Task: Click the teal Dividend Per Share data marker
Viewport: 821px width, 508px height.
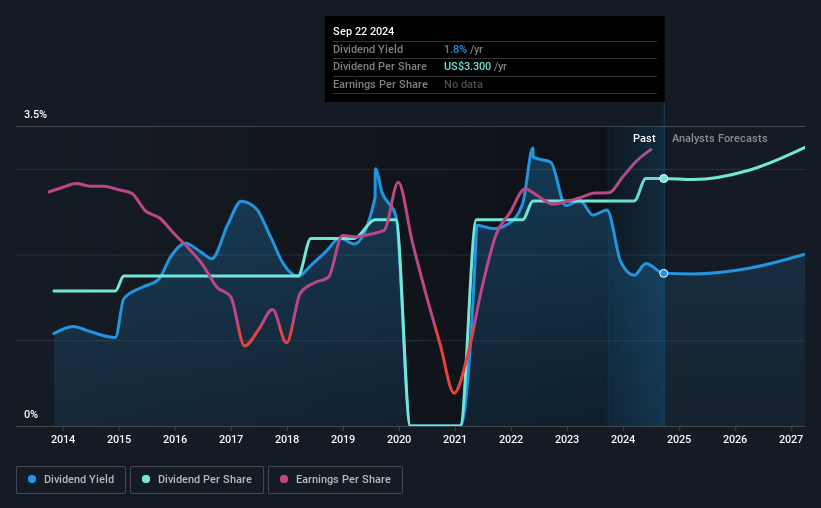Action: pyautogui.click(x=663, y=179)
